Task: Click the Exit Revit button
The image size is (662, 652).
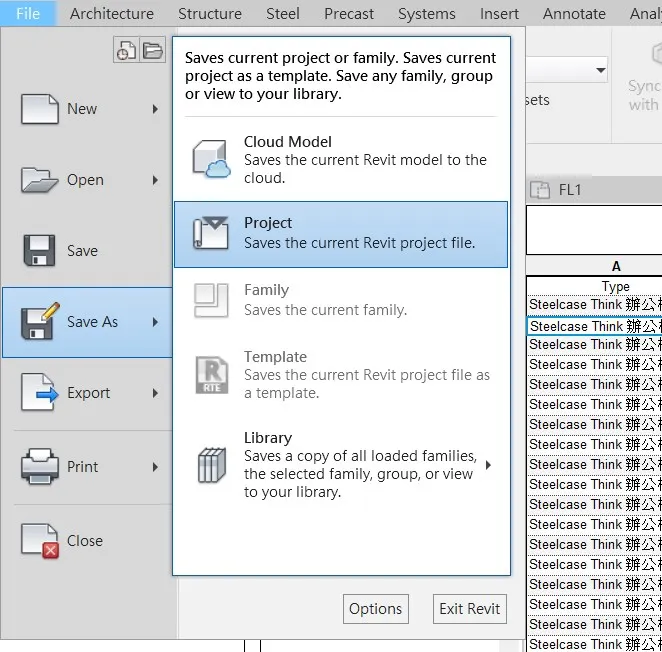Action: point(469,609)
